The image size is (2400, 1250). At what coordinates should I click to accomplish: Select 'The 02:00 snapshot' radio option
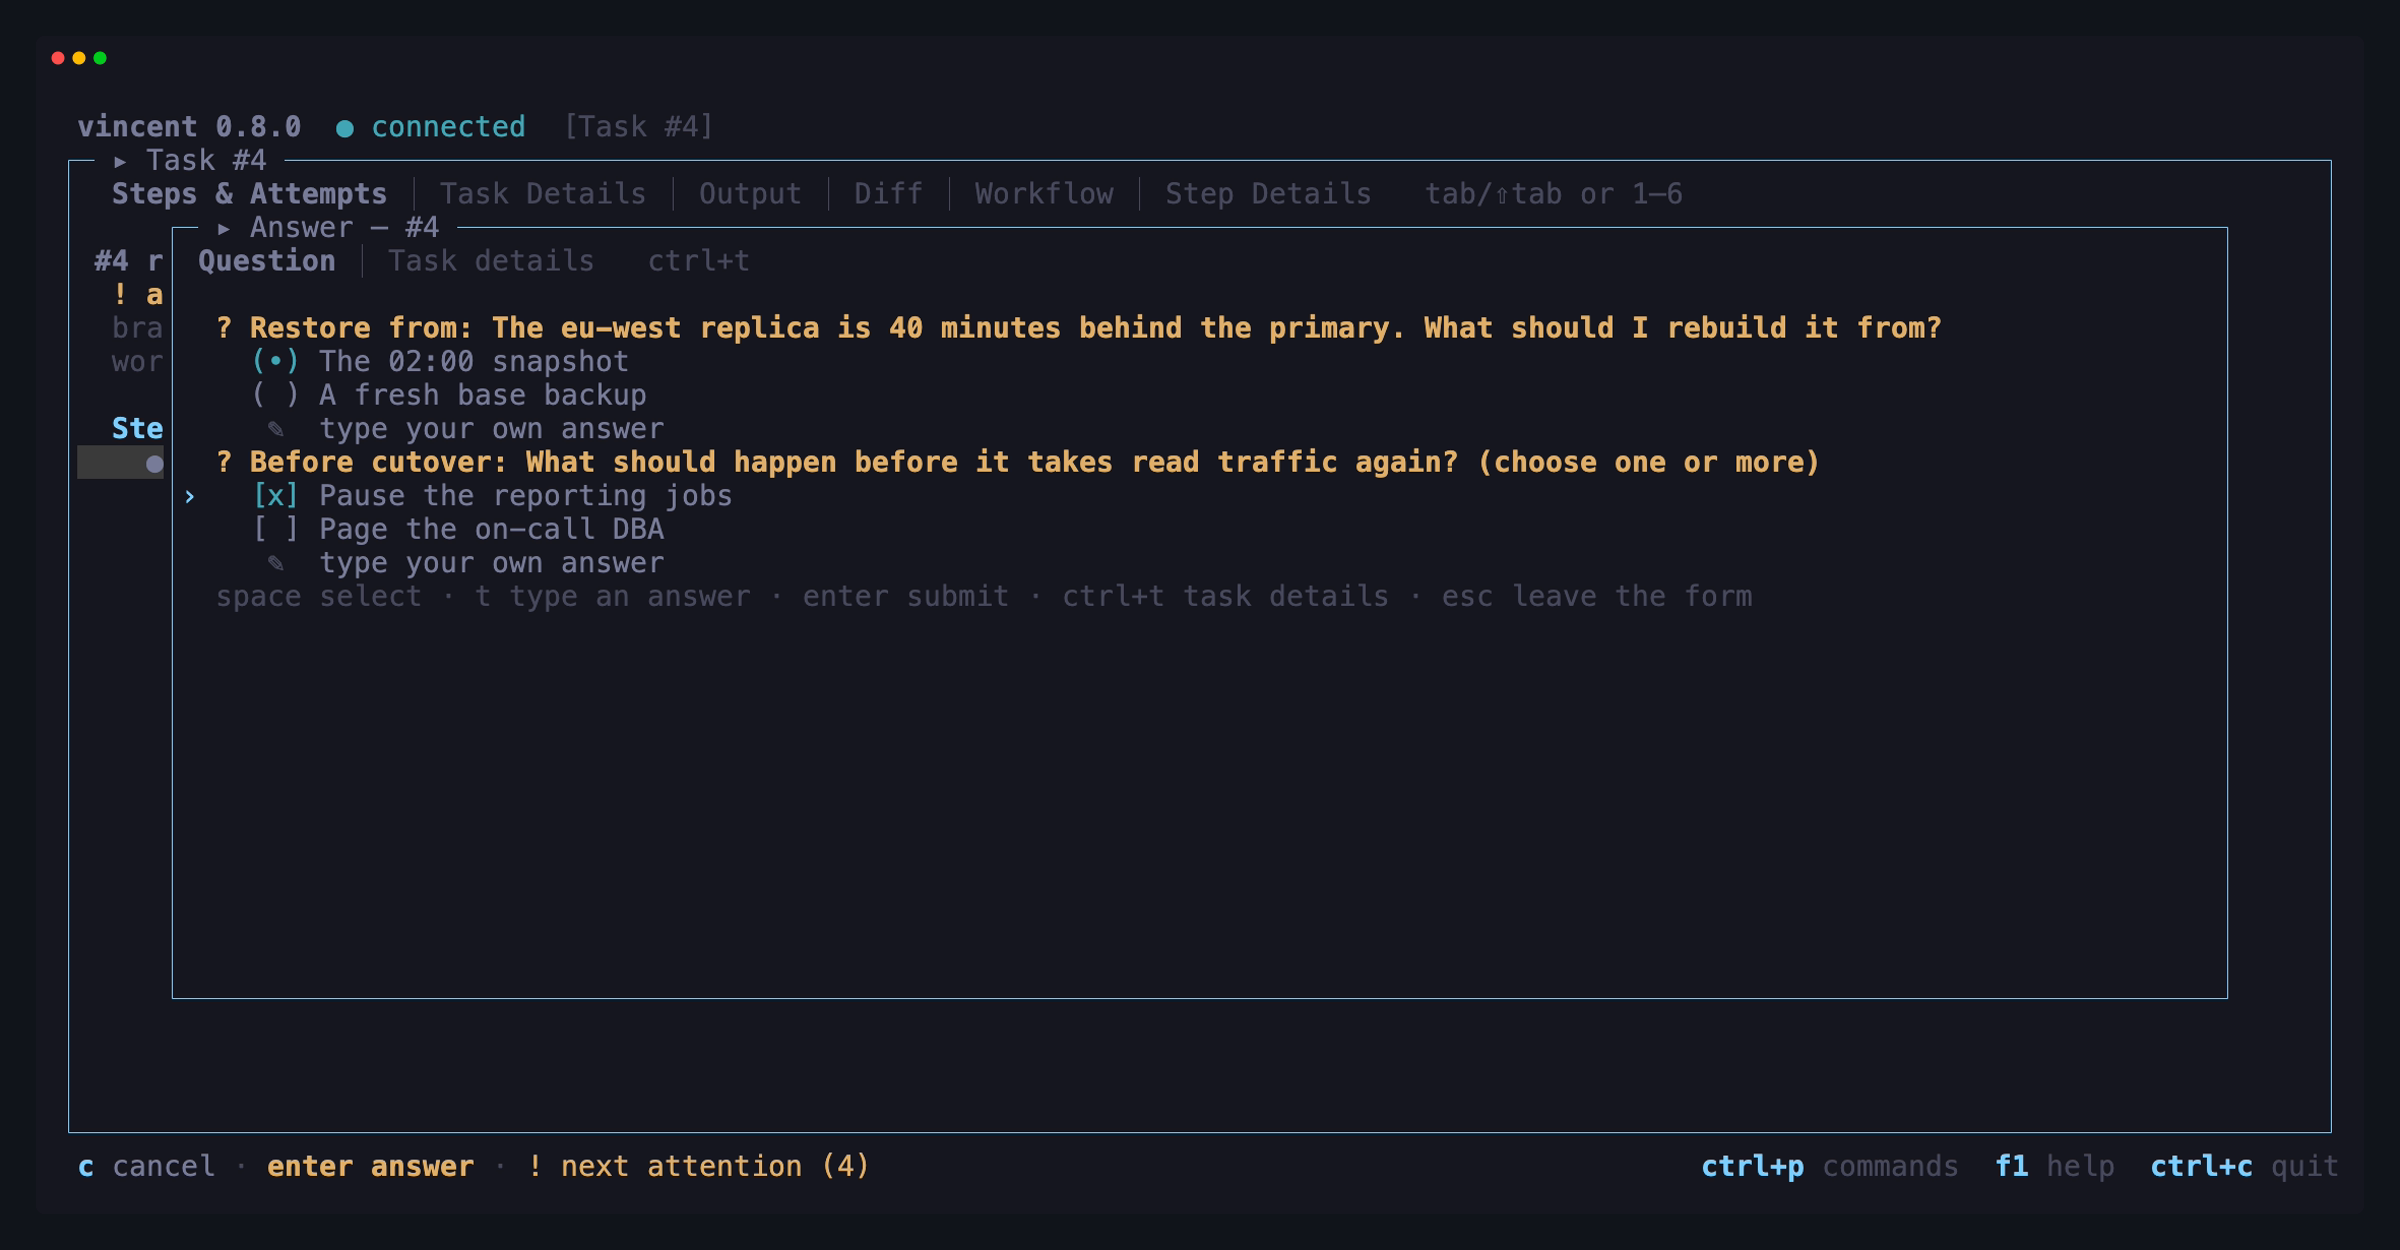pyautogui.click(x=441, y=362)
